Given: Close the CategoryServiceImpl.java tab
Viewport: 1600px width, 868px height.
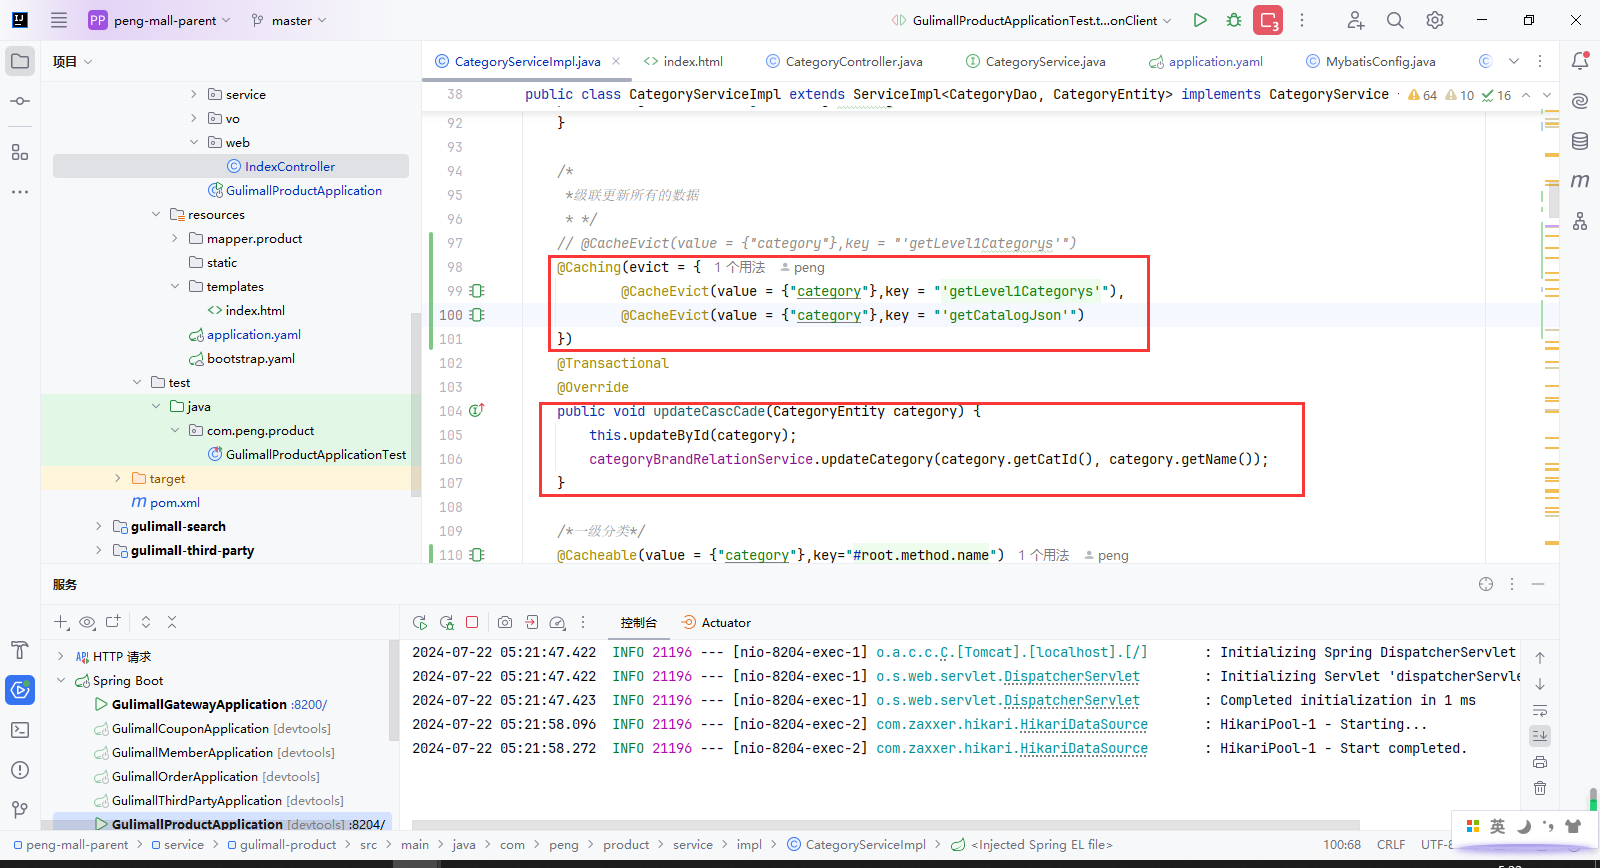Looking at the screenshot, I should point(616,61).
